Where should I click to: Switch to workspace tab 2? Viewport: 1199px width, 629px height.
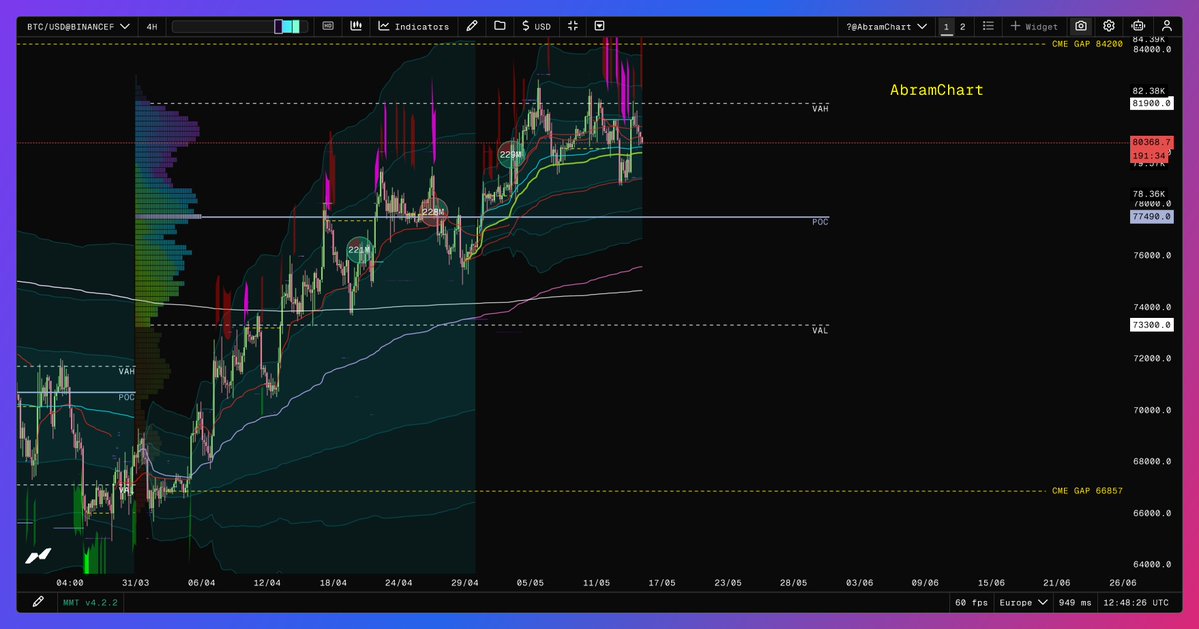(x=963, y=27)
